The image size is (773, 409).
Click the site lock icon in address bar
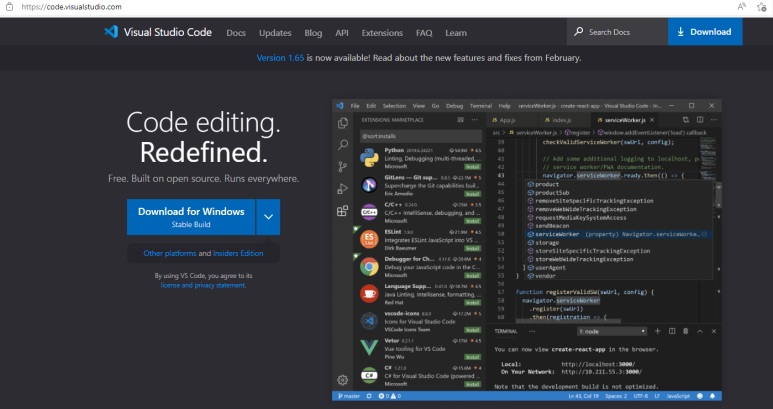click(x=9, y=7)
